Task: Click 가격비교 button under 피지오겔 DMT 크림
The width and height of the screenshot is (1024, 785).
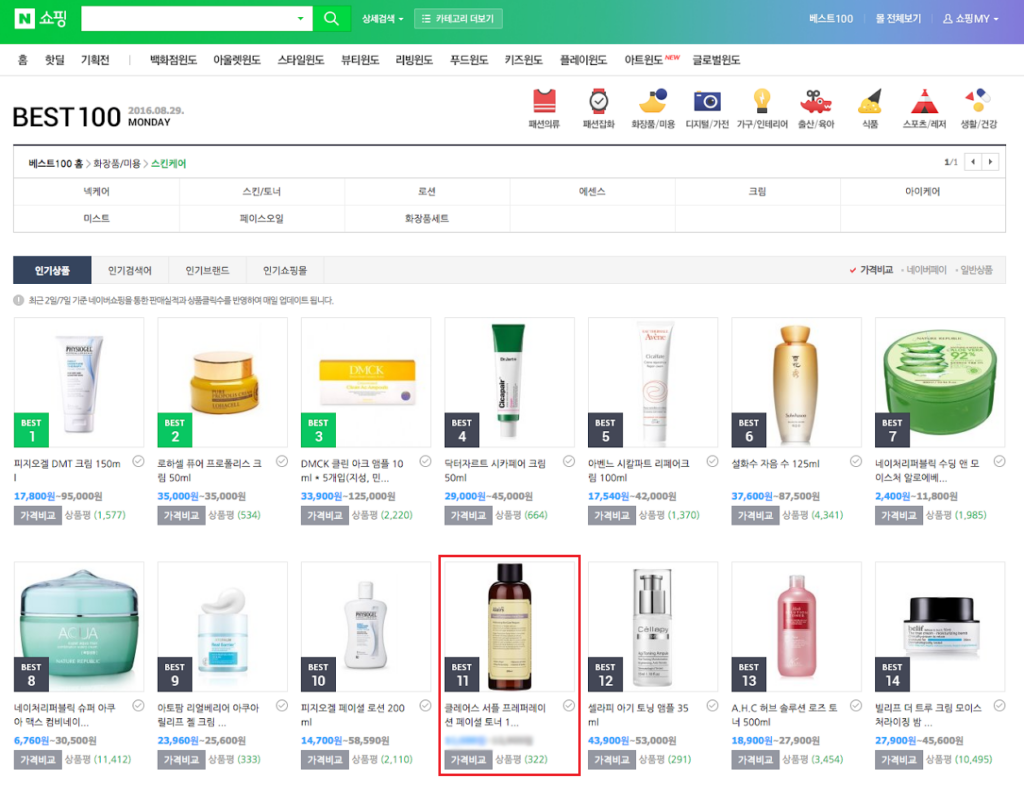Action: pos(37,515)
